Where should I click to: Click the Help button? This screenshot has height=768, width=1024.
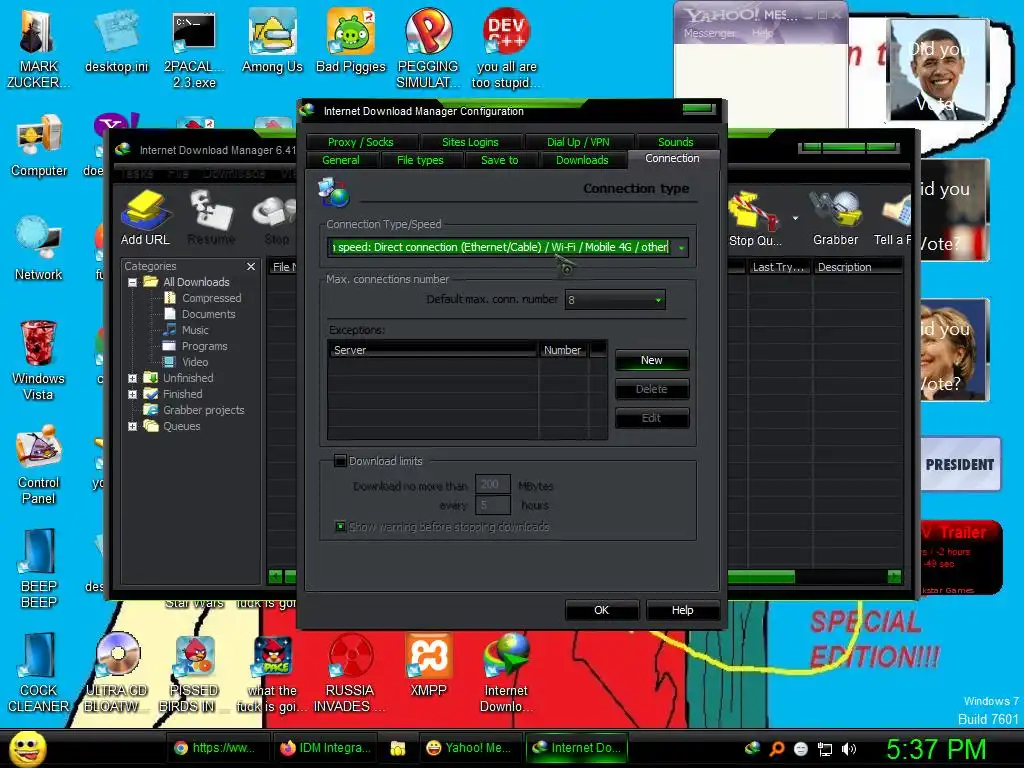[x=682, y=610]
